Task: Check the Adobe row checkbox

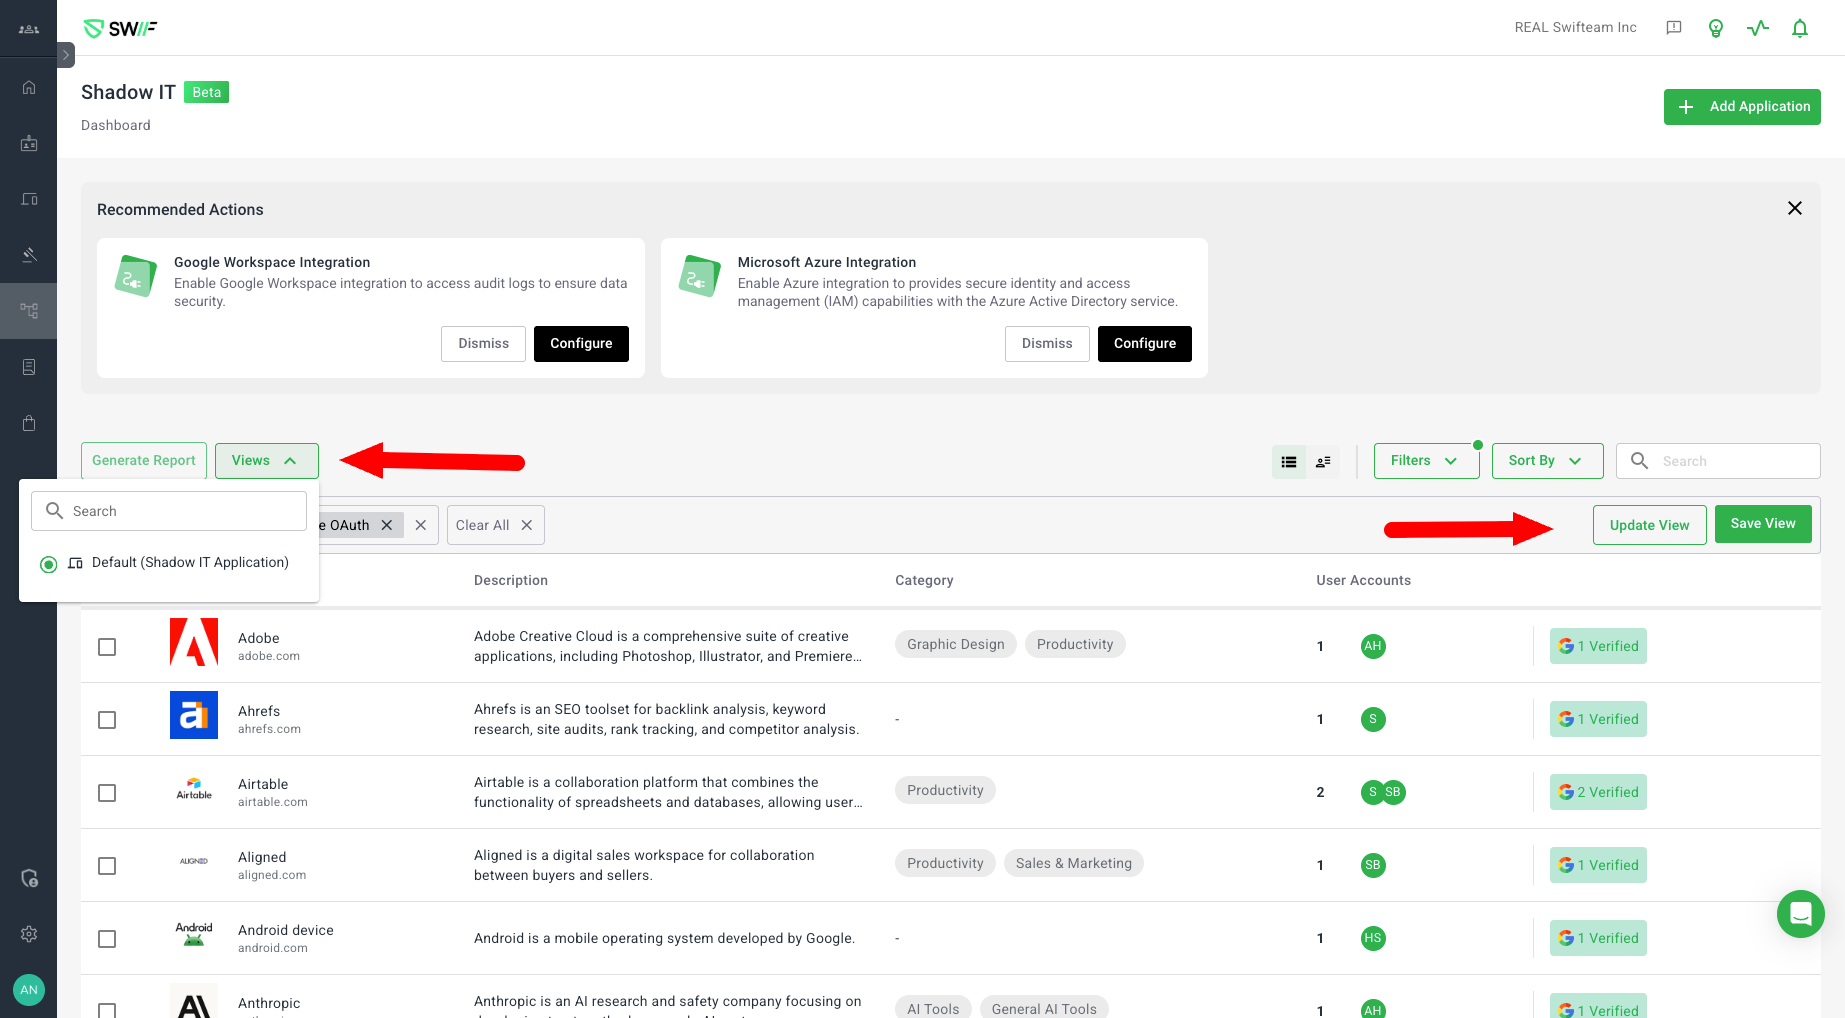Action: point(107,647)
